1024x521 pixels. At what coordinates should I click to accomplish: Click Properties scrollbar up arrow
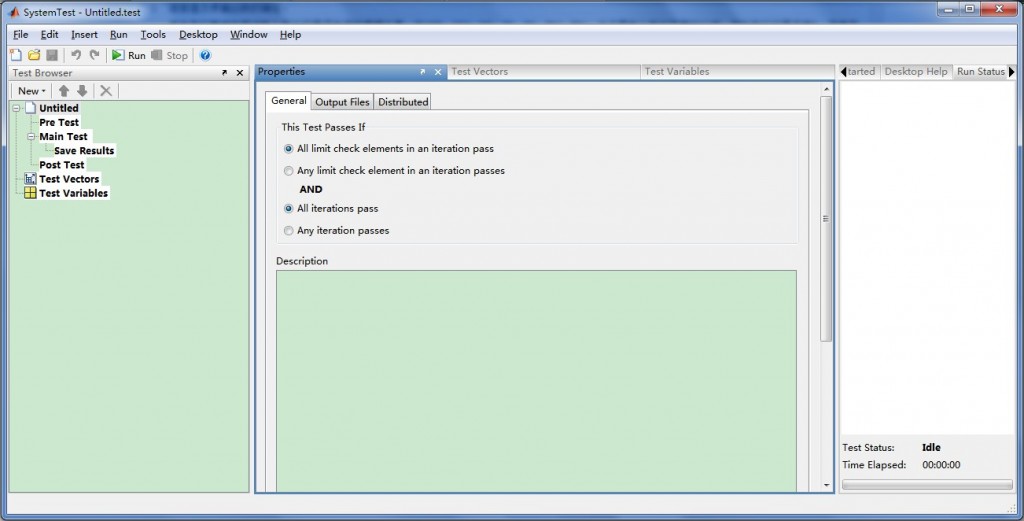pos(826,89)
